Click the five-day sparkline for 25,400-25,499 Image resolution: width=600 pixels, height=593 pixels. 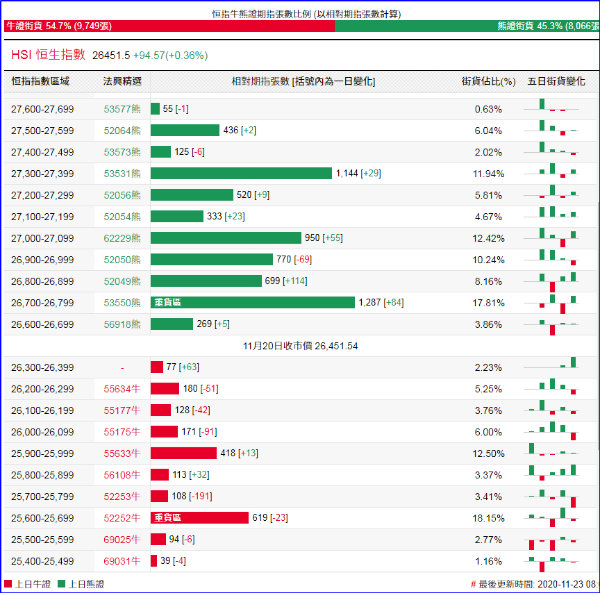click(551, 564)
